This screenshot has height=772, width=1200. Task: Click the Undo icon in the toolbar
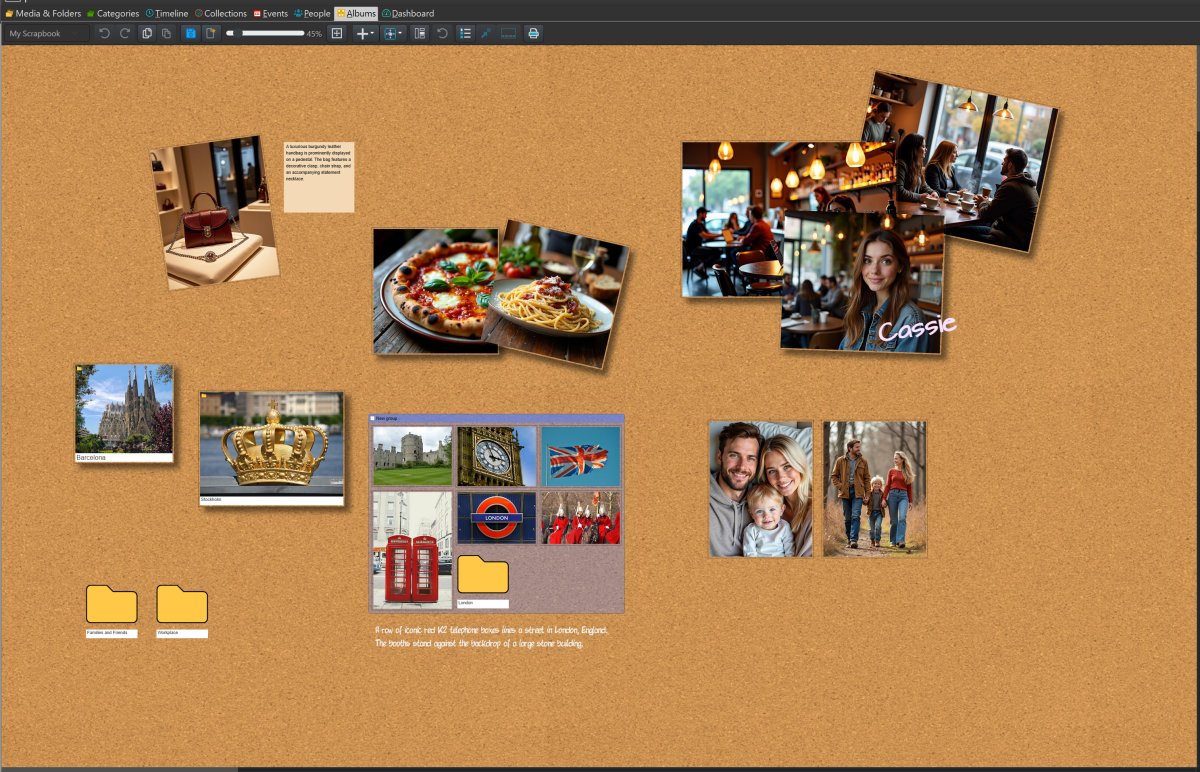coord(104,33)
